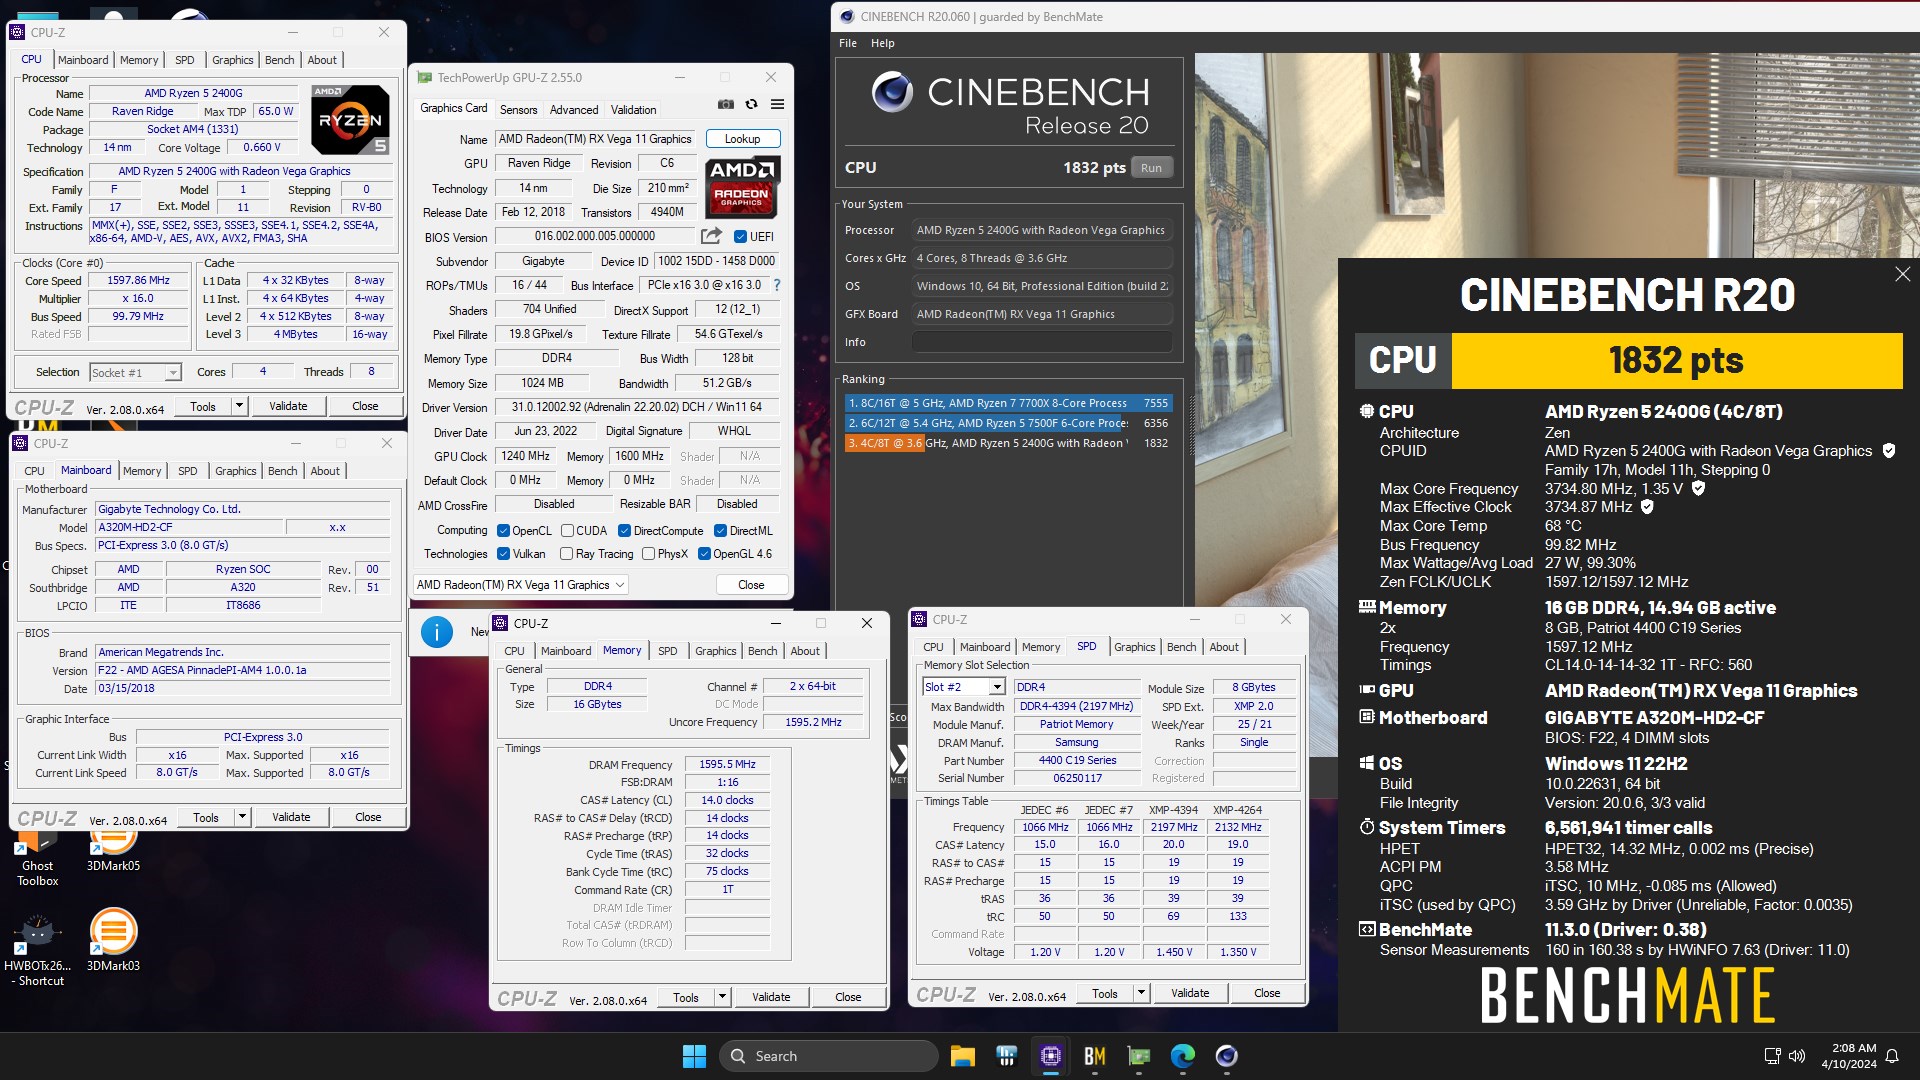Select the Cinebench taskbar icon
Image resolution: width=1920 pixels, height=1080 pixels.
[1226, 1056]
